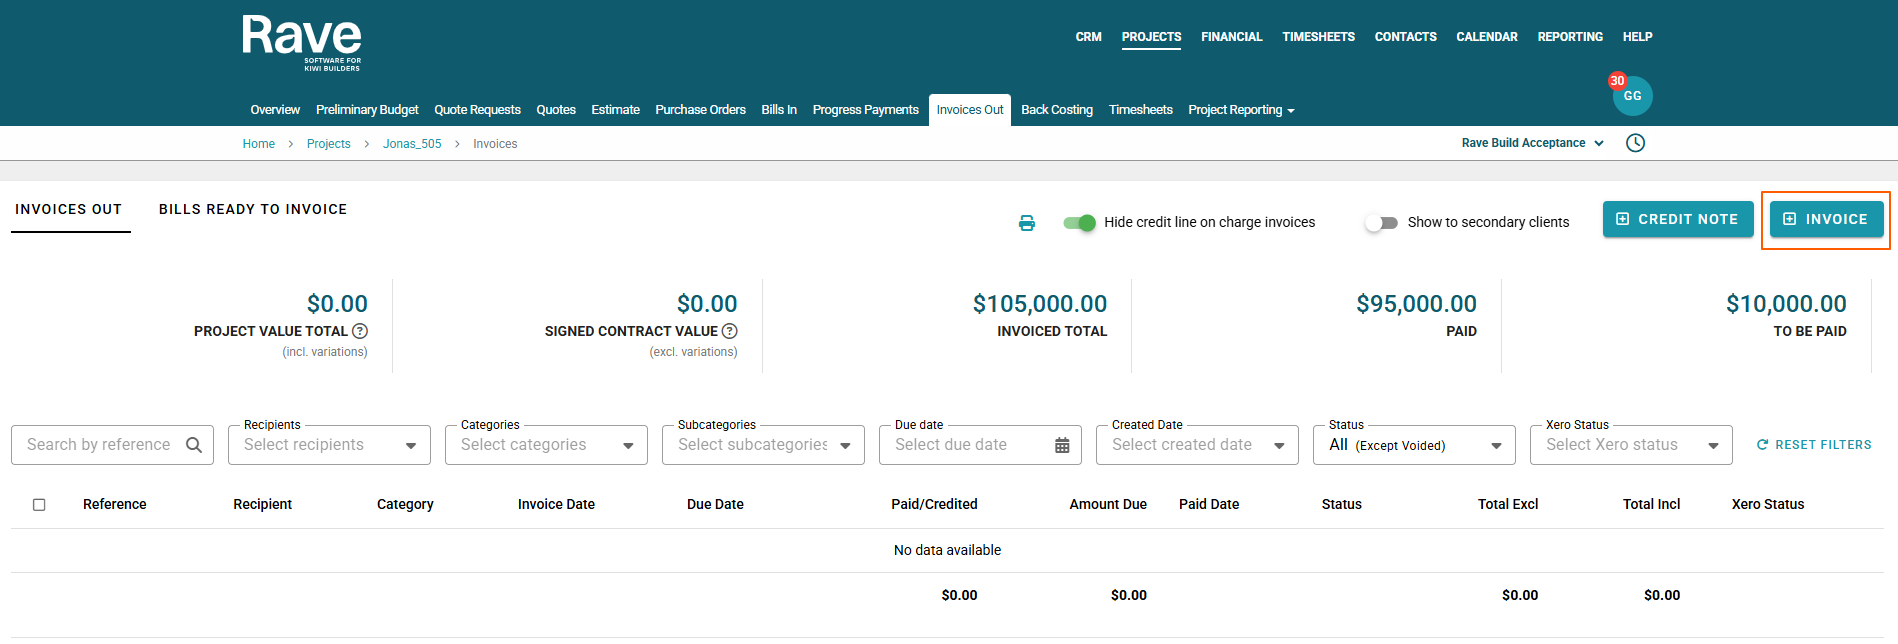Expand the Recipients dropdown
Viewport: 1898px width, 644px height.
(410, 446)
